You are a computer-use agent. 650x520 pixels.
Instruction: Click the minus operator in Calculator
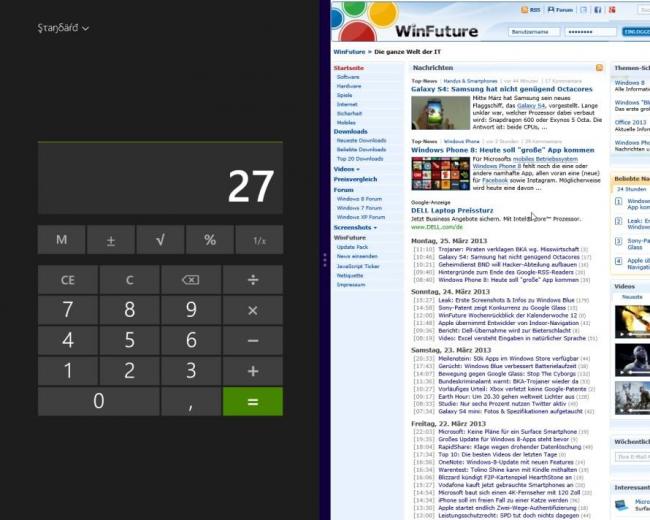click(x=253, y=340)
